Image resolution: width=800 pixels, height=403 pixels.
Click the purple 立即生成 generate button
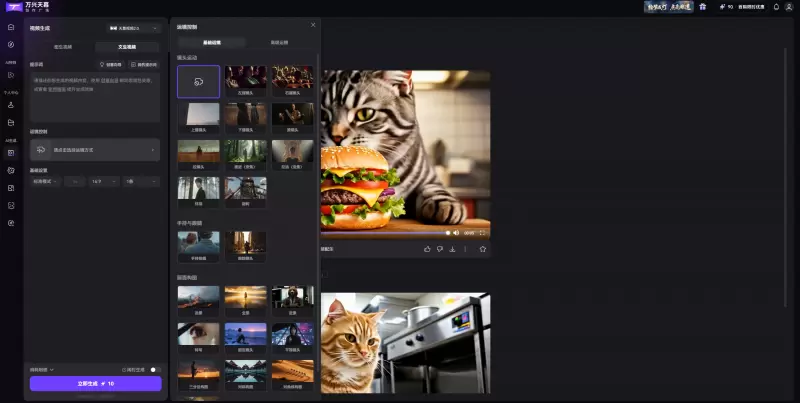click(x=95, y=383)
